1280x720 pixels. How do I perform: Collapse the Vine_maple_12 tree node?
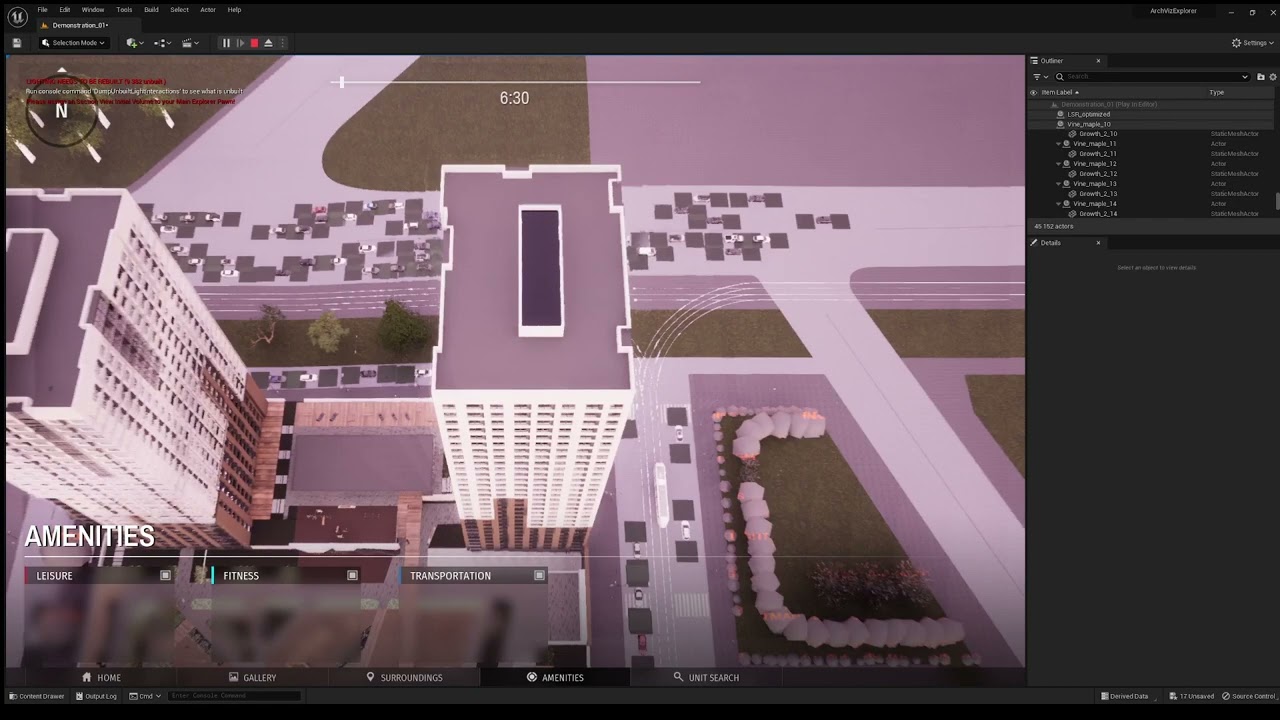[x=1059, y=164]
